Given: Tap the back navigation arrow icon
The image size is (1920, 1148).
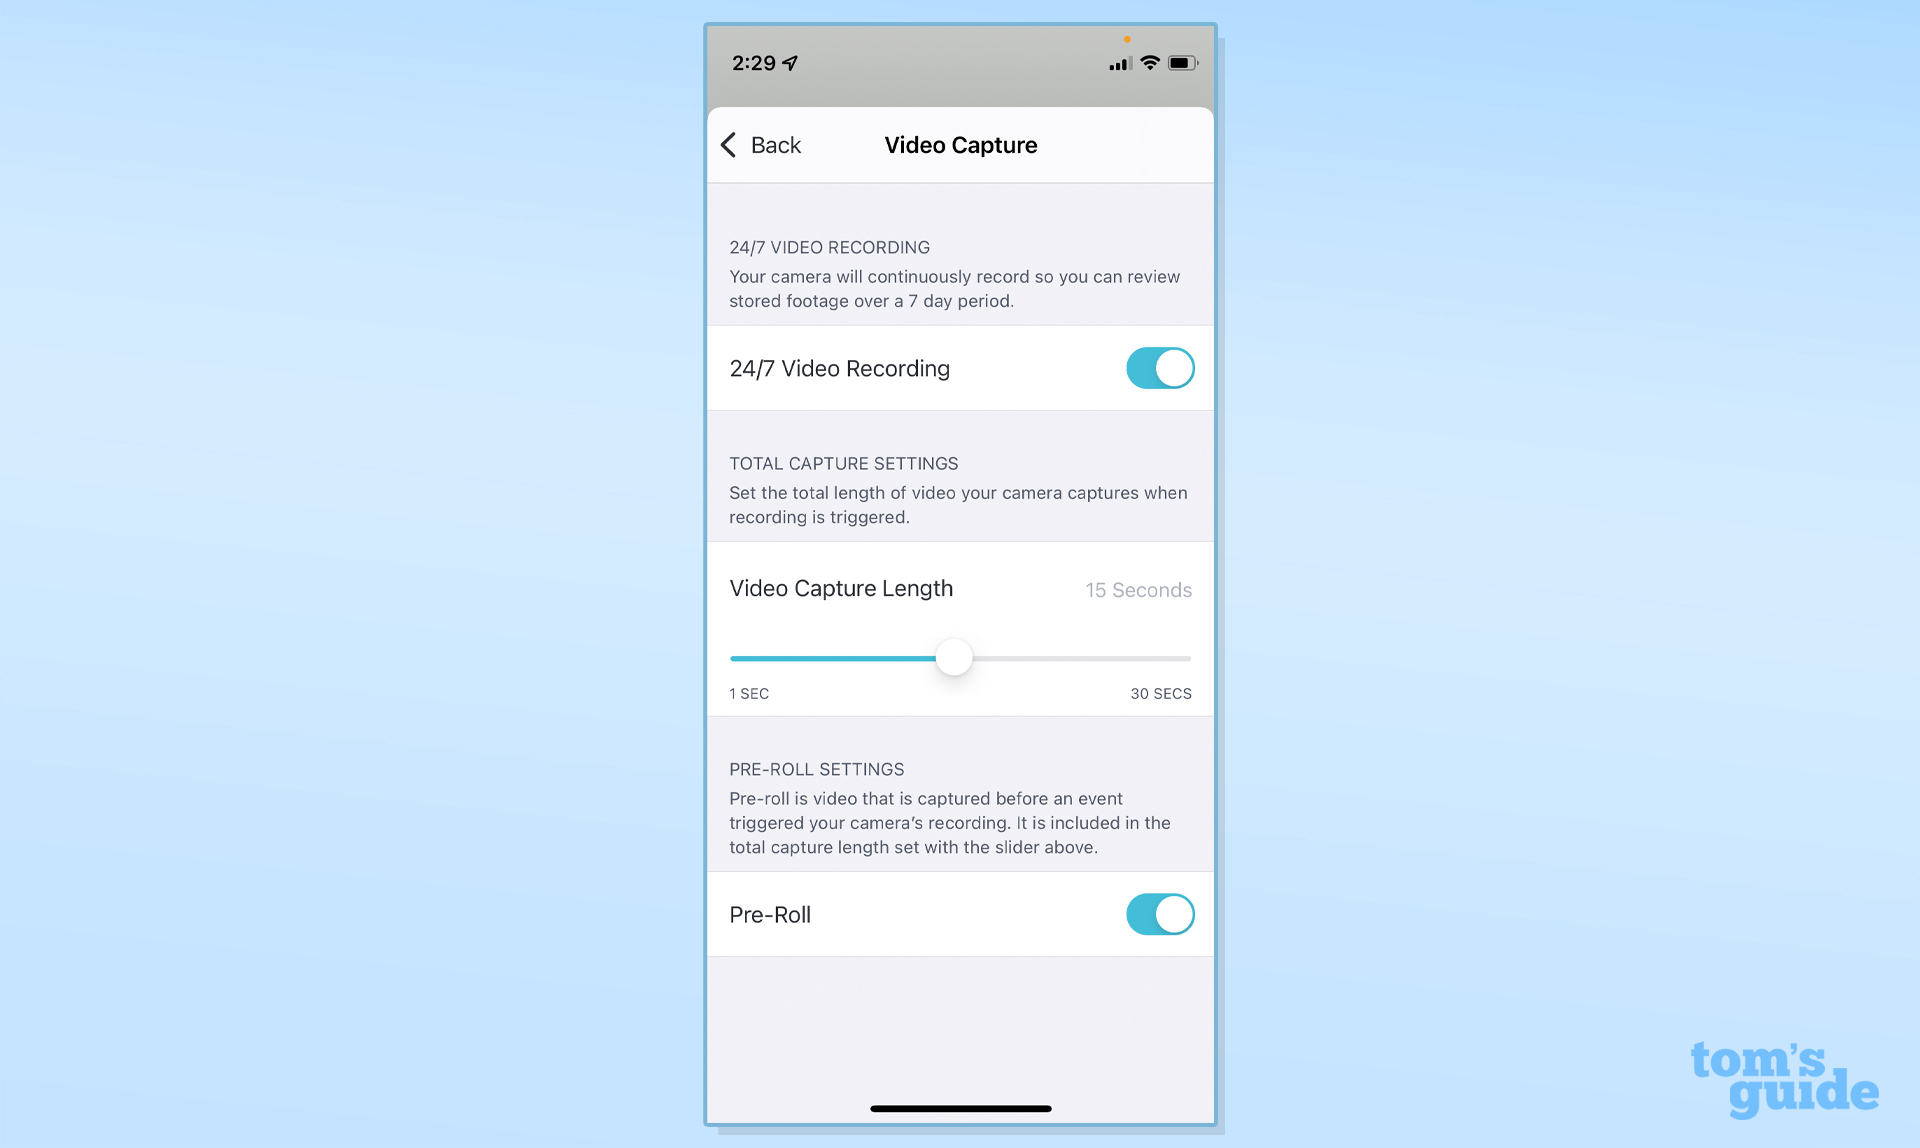Looking at the screenshot, I should pyautogui.click(x=731, y=145).
